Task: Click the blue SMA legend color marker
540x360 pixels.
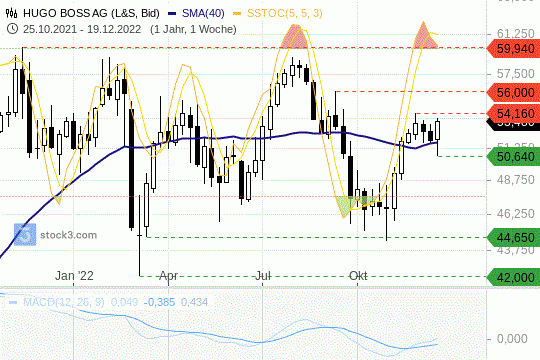Action: (x=172, y=14)
